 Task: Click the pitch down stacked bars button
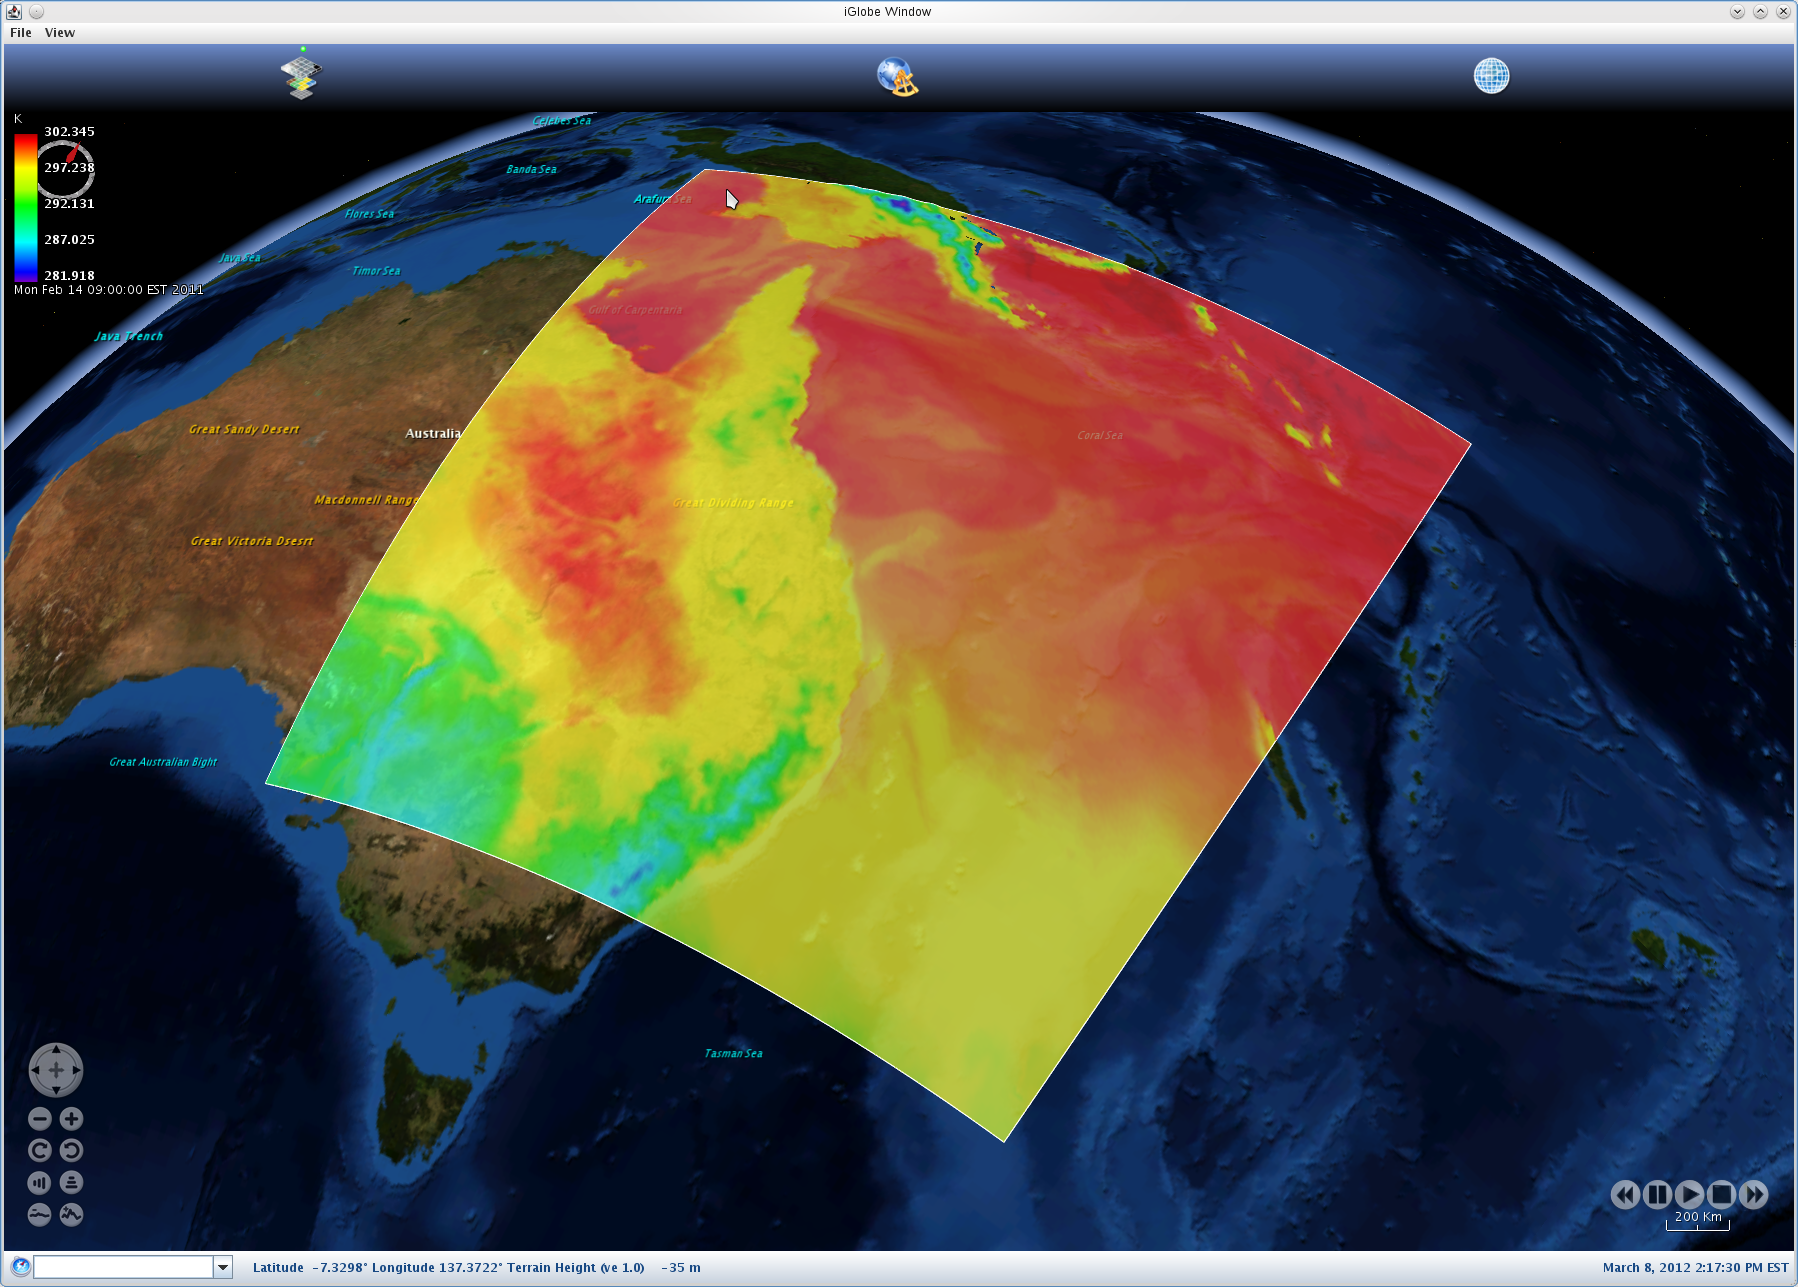coord(71,1183)
